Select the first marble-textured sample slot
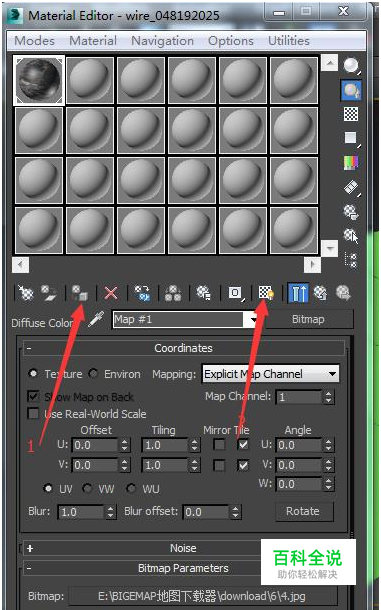The image size is (381, 610). pyautogui.click(x=39, y=81)
